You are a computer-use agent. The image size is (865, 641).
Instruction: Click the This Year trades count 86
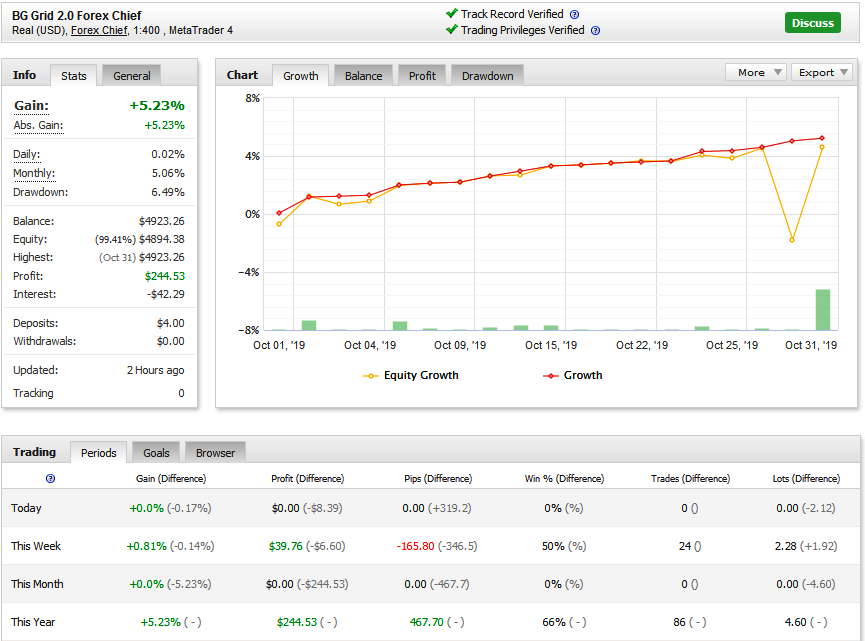679,622
